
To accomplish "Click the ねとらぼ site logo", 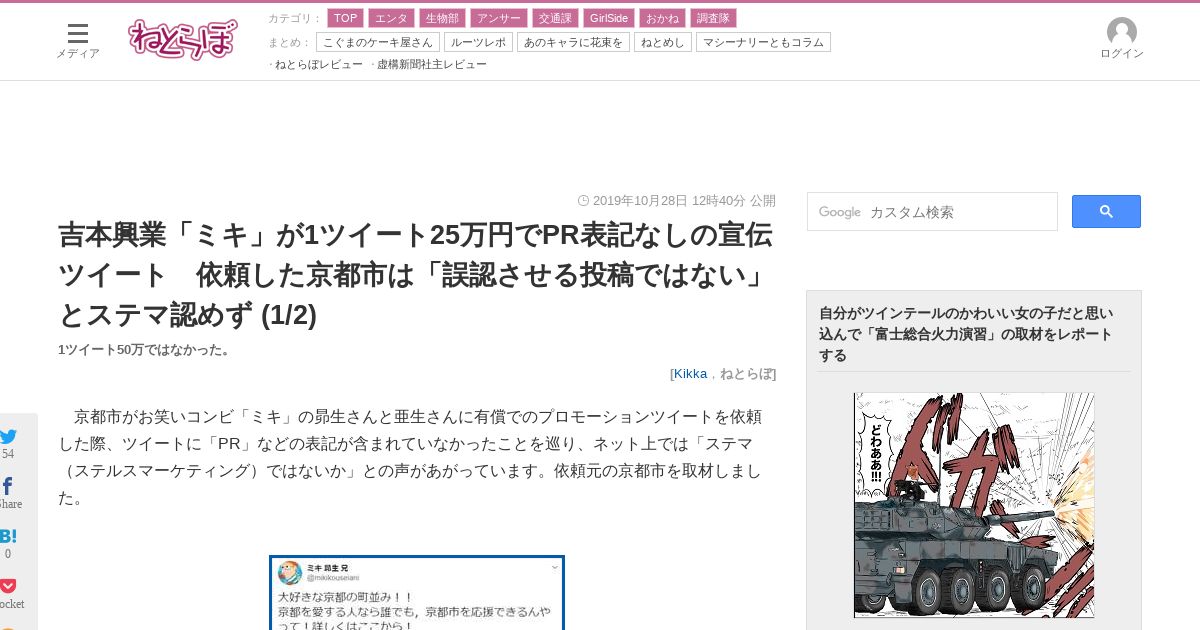I will click(x=183, y=39).
